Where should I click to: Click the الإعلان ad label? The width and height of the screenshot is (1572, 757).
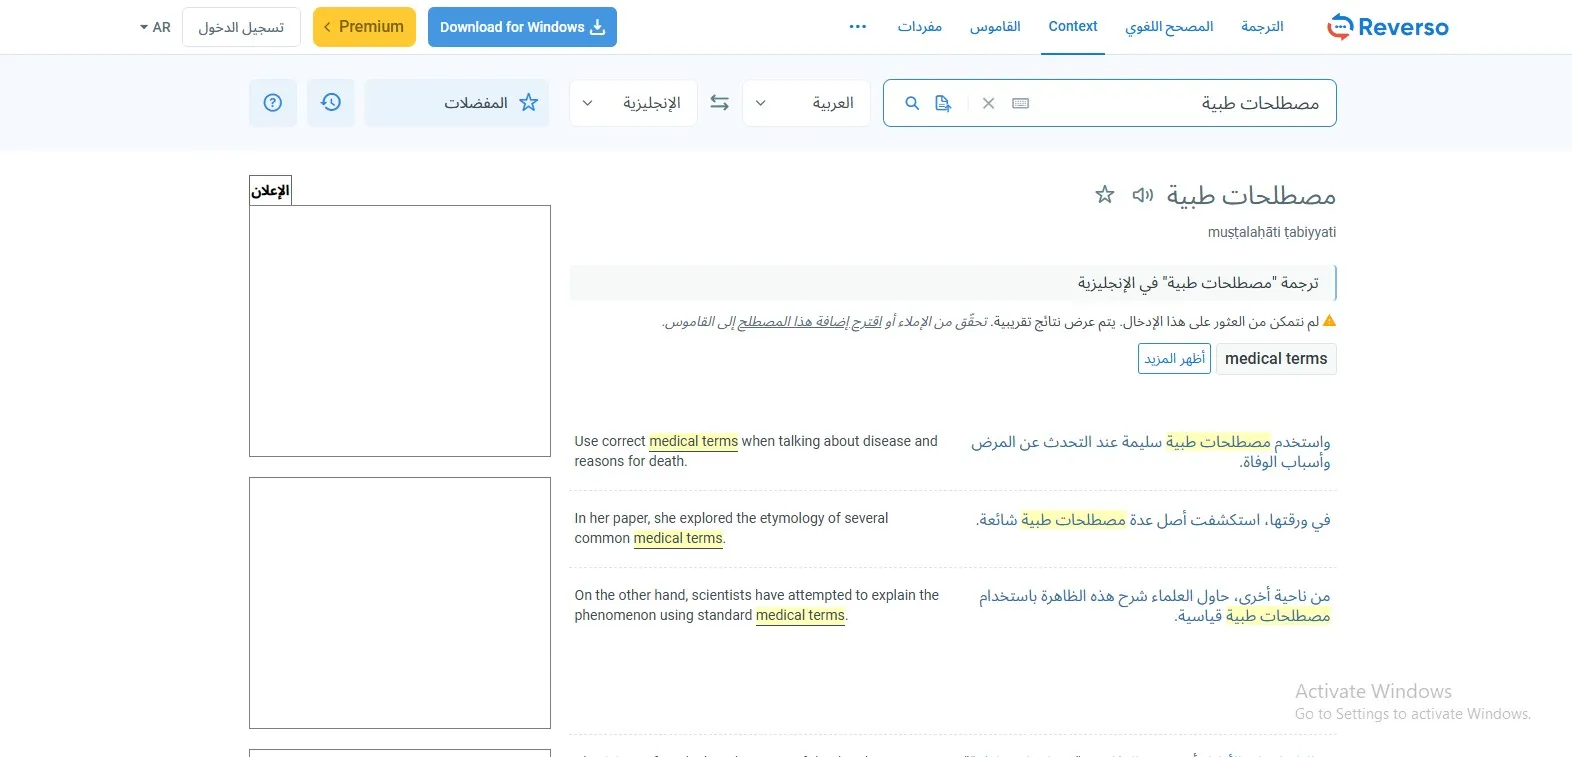click(270, 190)
